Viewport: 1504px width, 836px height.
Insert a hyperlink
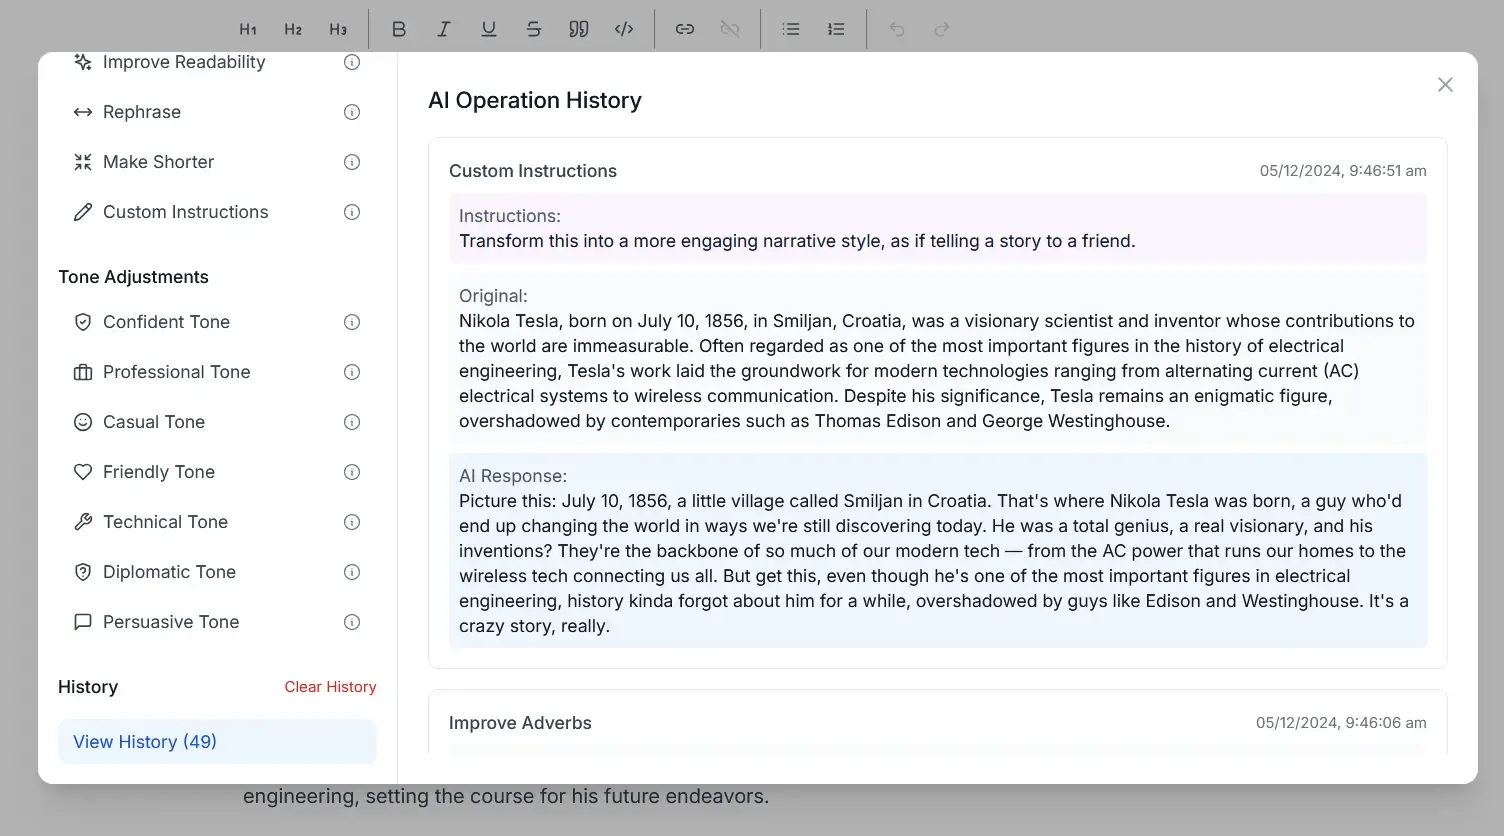click(685, 29)
